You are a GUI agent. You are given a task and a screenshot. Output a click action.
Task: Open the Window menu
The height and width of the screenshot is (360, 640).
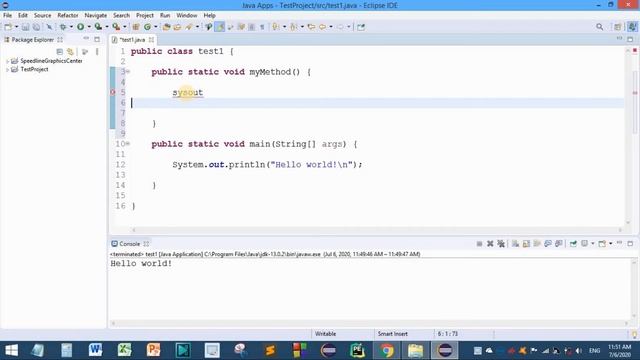(x=187, y=15)
